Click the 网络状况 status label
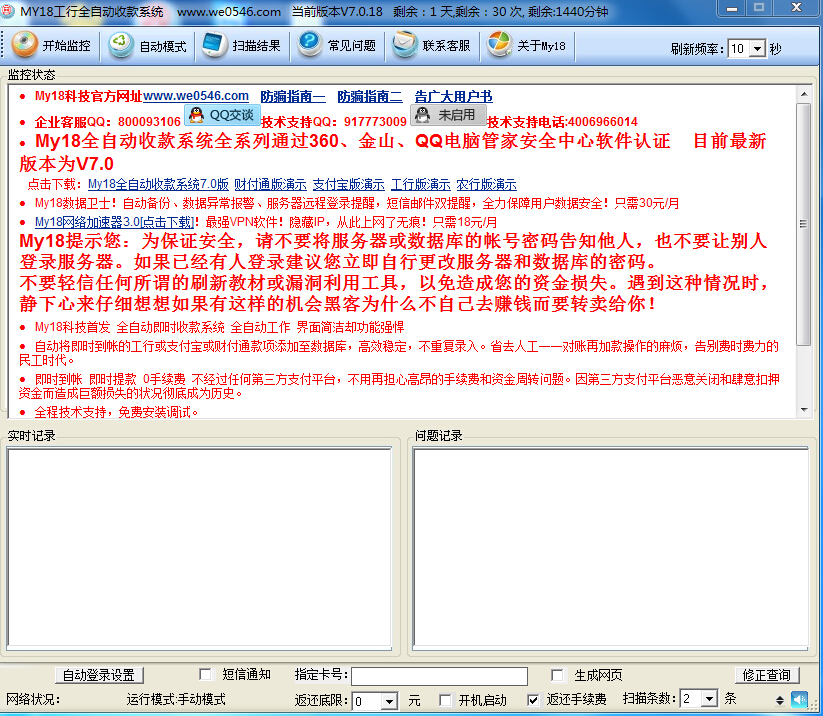 click(x=33, y=699)
